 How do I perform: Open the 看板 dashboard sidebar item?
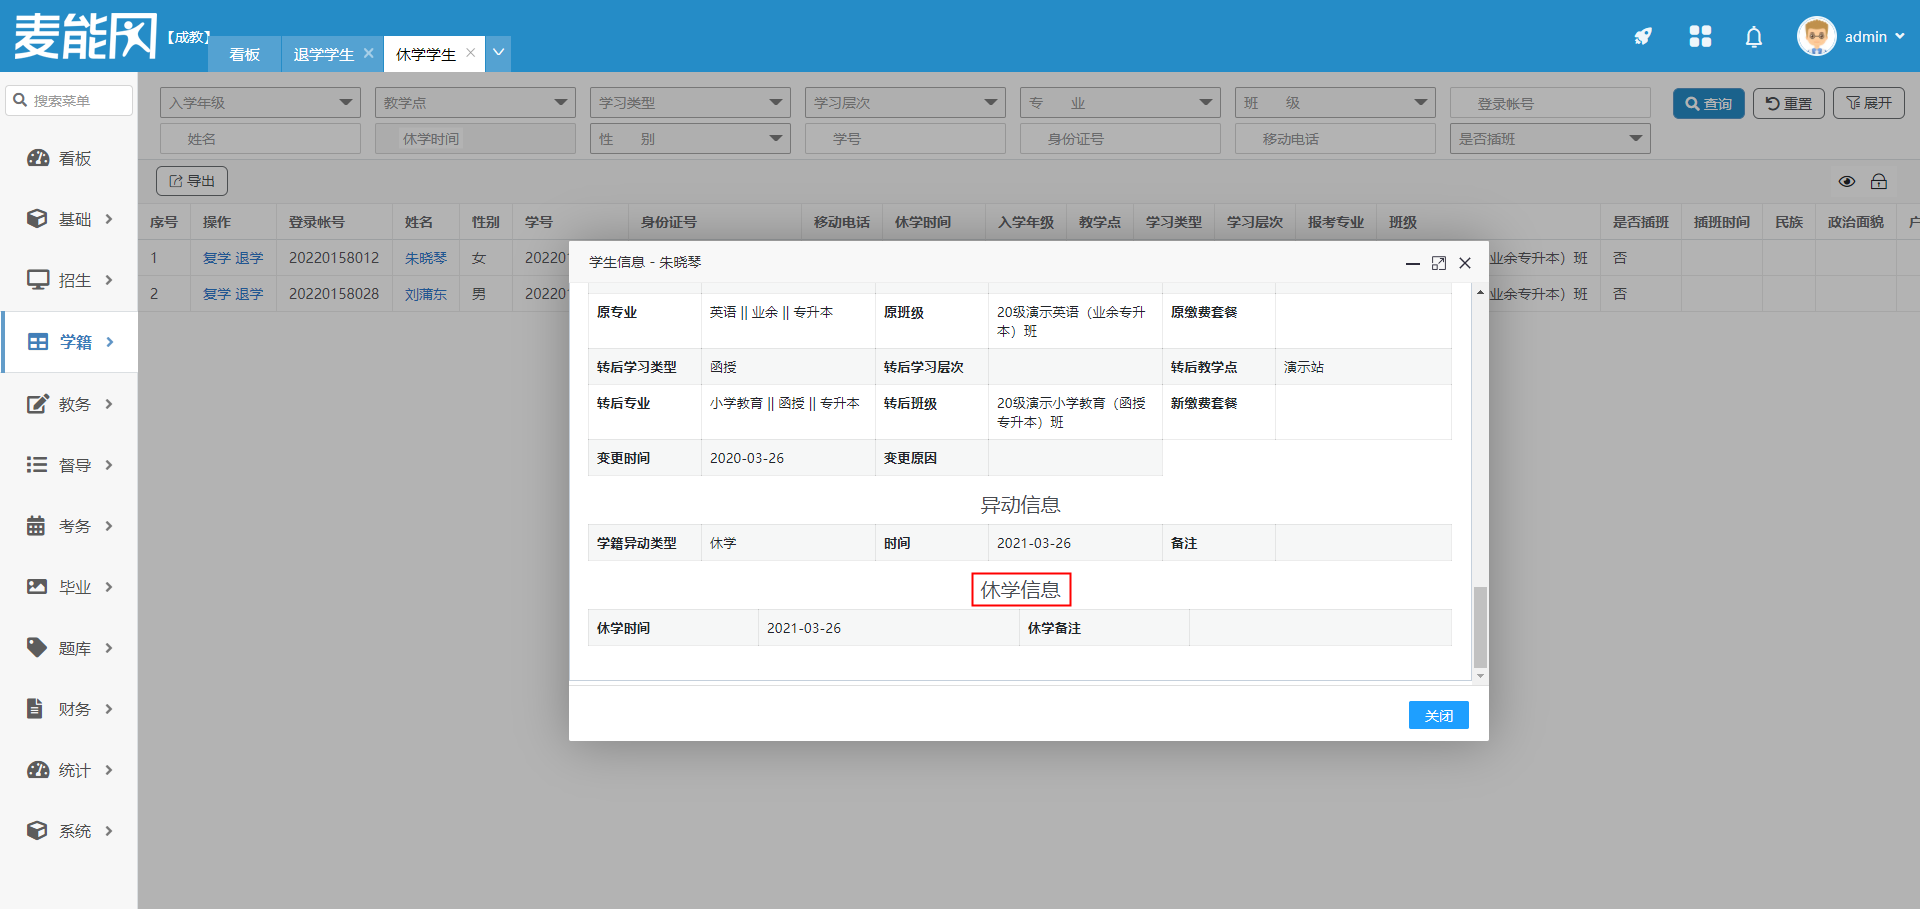[68, 158]
